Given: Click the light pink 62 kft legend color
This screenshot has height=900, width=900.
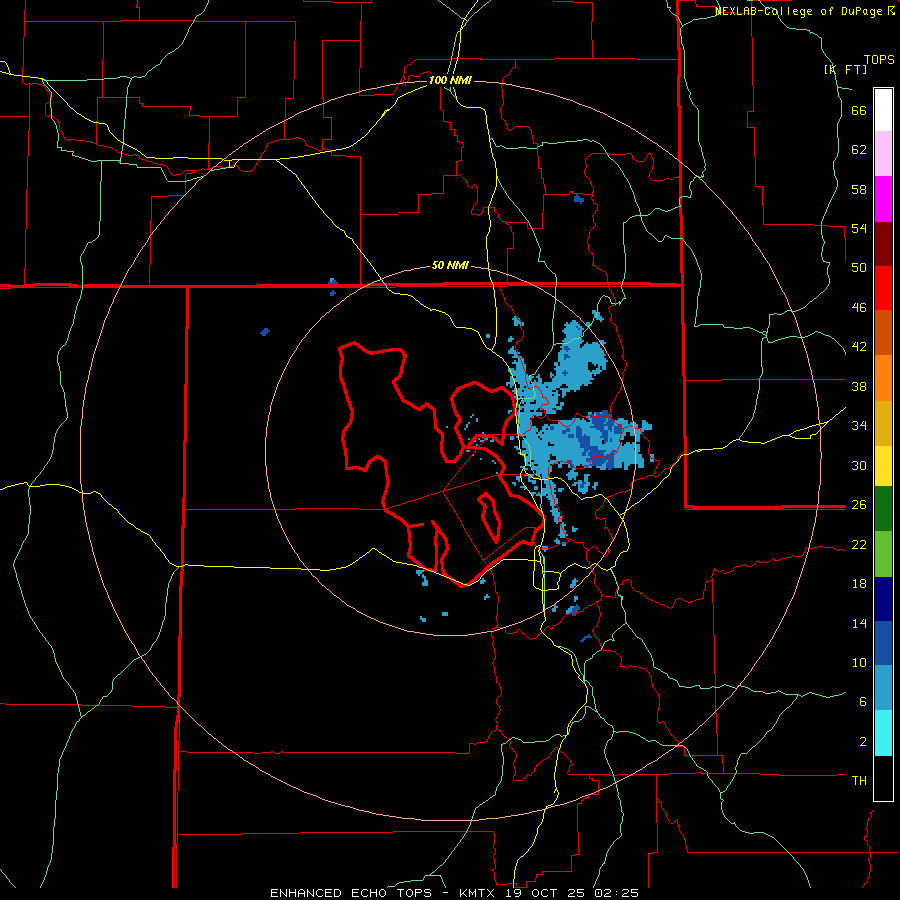Looking at the screenshot, I should [x=883, y=153].
